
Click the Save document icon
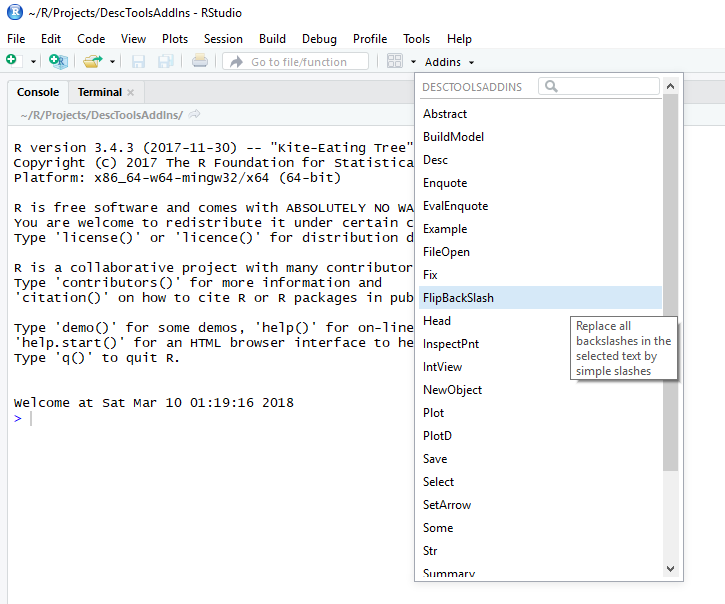pos(138,61)
